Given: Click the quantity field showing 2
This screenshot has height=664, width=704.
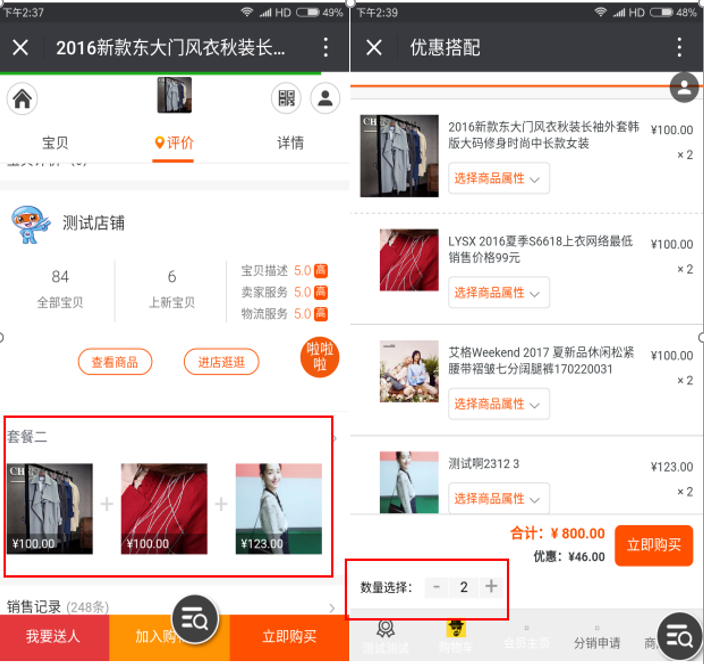Looking at the screenshot, I should point(463,587).
